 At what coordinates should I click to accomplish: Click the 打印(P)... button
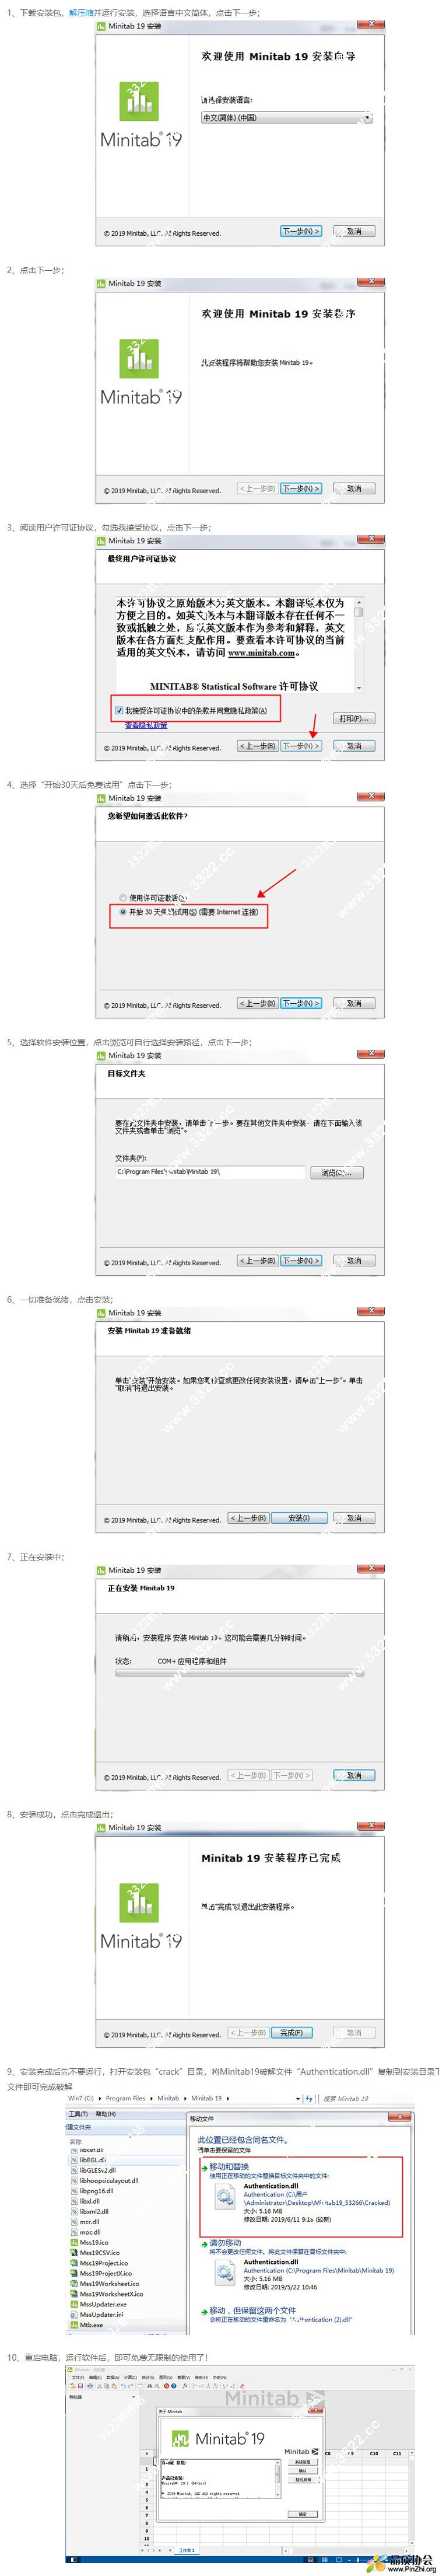coord(354,718)
